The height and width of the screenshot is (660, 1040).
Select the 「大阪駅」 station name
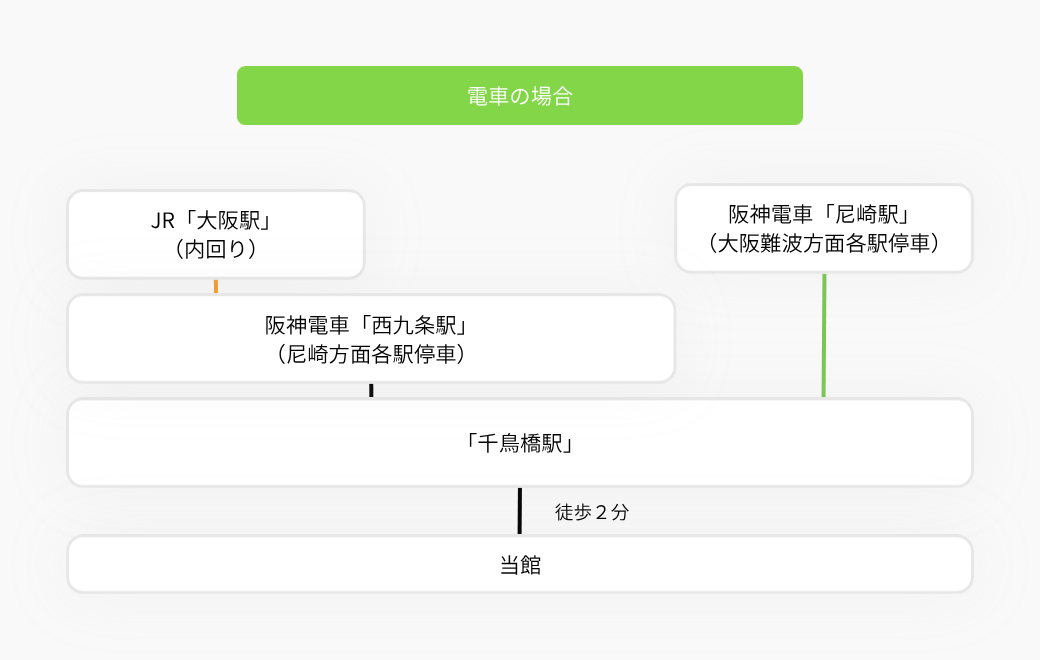(x=228, y=220)
